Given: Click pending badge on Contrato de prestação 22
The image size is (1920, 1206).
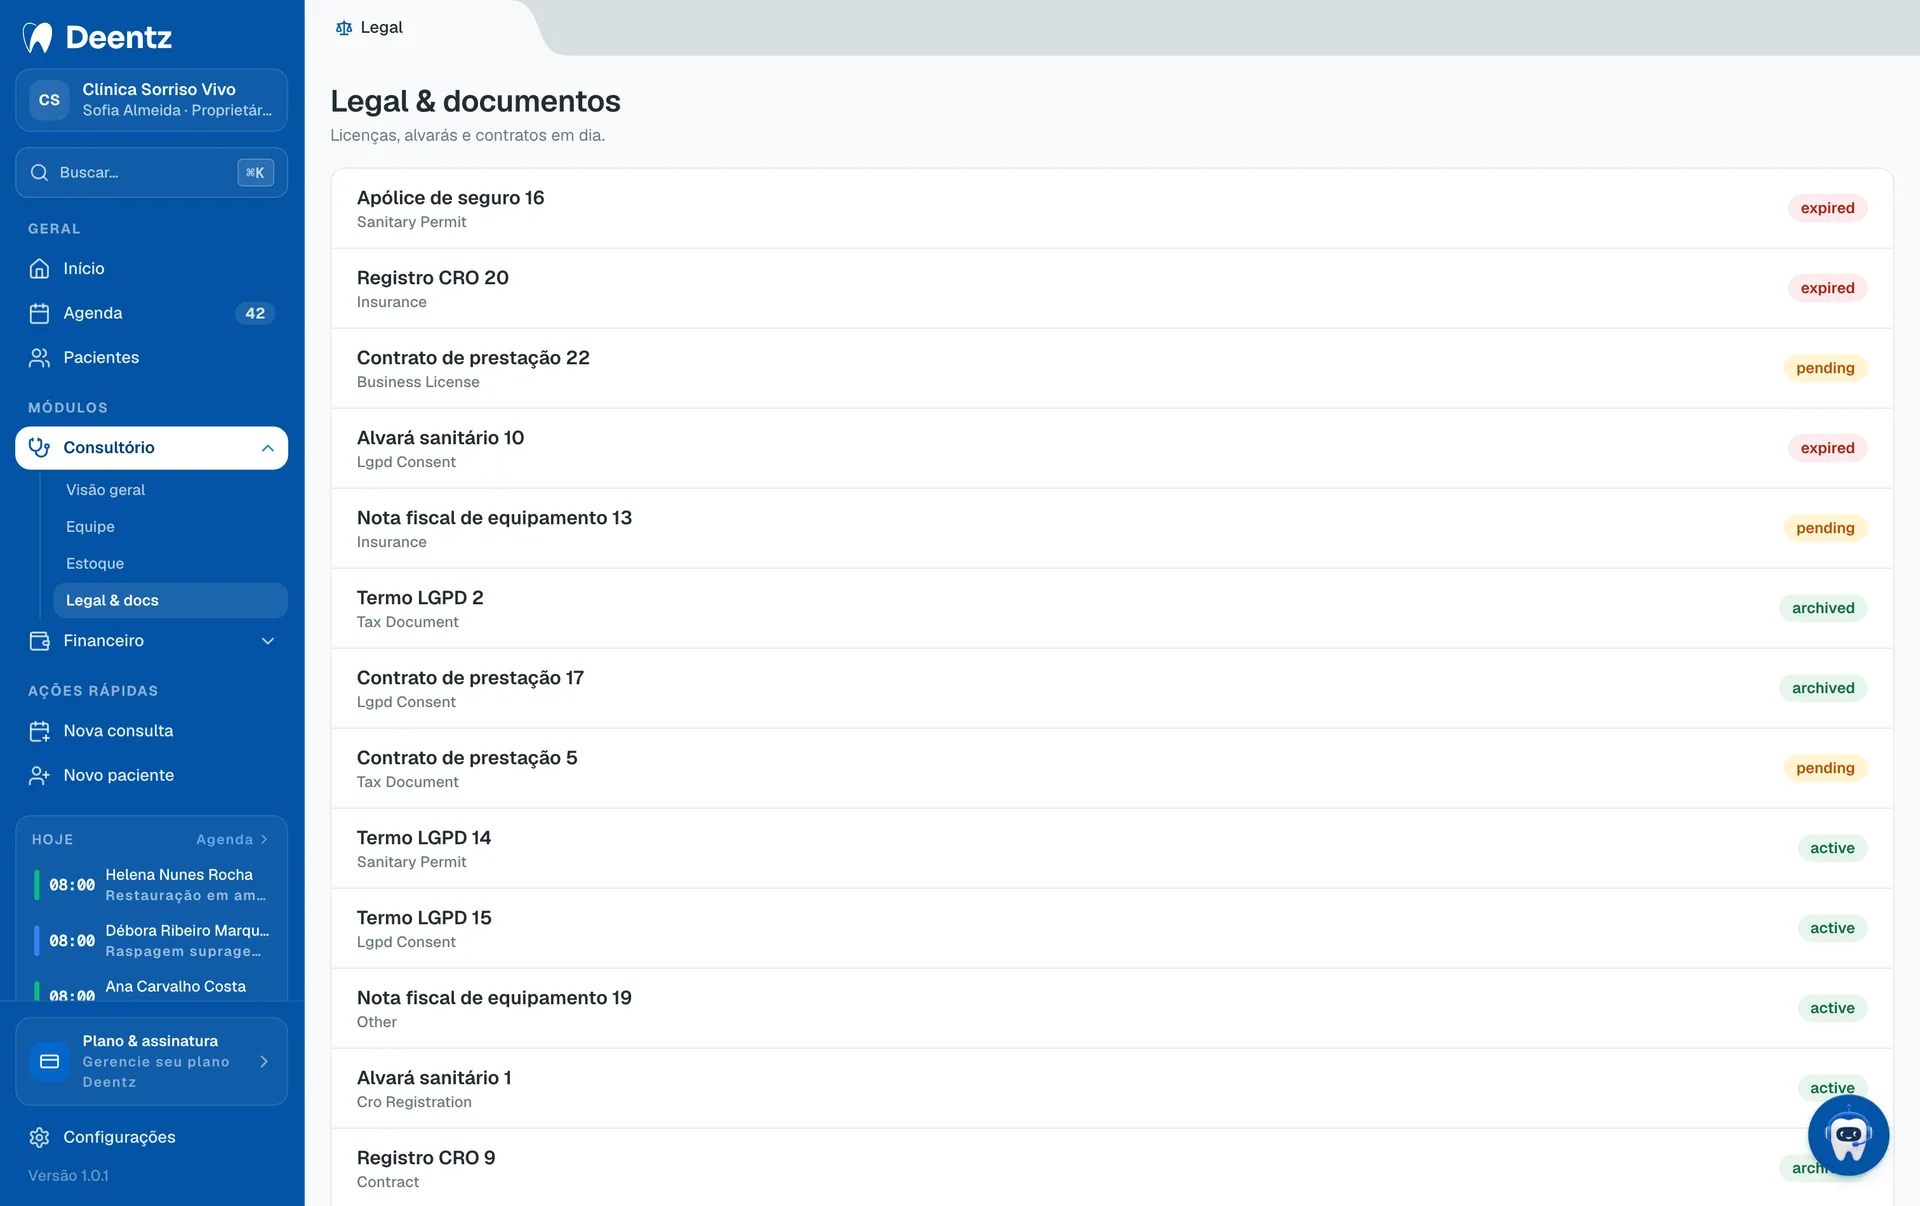Looking at the screenshot, I should pyautogui.click(x=1825, y=368).
